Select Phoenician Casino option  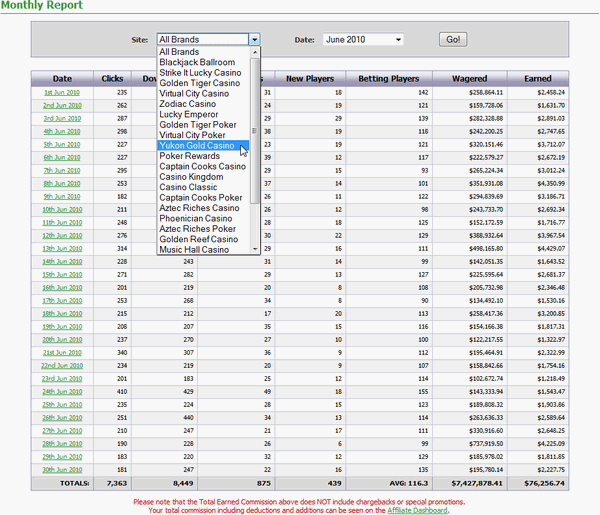click(x=203, y=218)
